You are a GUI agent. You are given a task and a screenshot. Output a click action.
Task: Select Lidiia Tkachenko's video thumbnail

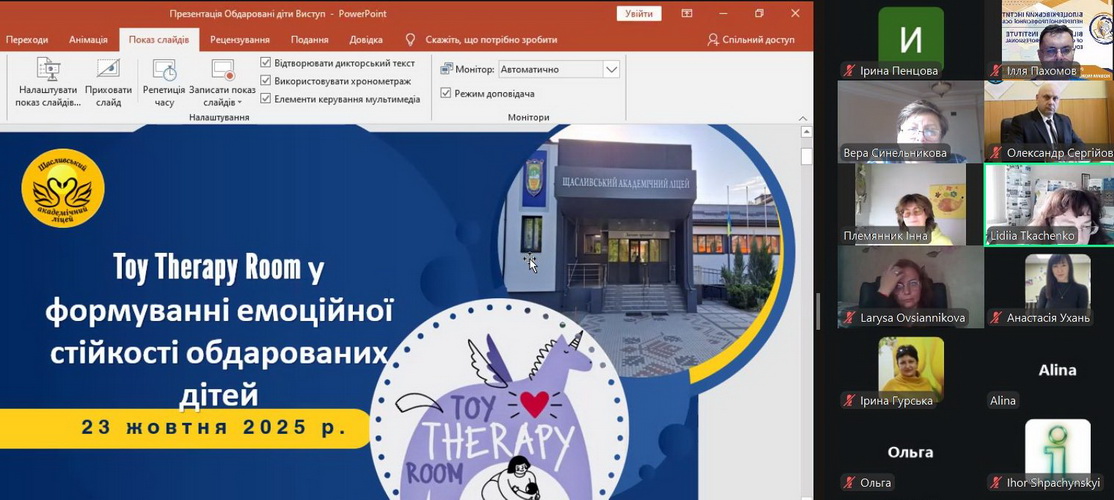click(x=1048, y=204)
